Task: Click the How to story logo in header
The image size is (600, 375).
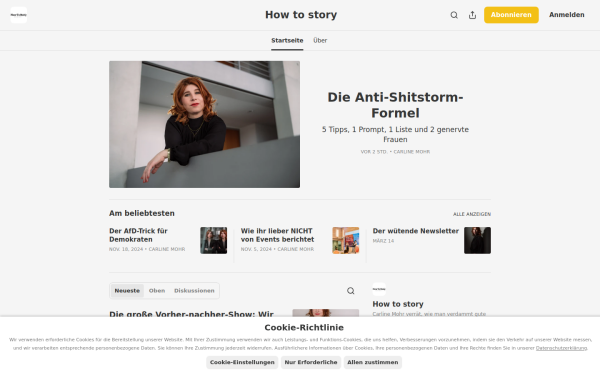Action: click(x=18, y=15)
